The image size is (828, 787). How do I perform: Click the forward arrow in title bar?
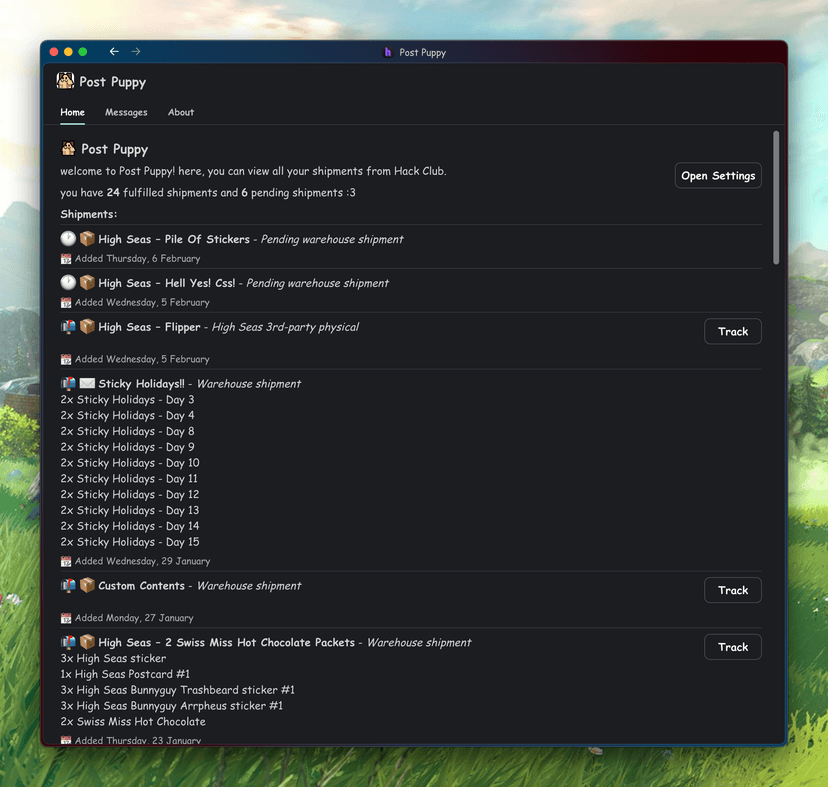point(136,52)
